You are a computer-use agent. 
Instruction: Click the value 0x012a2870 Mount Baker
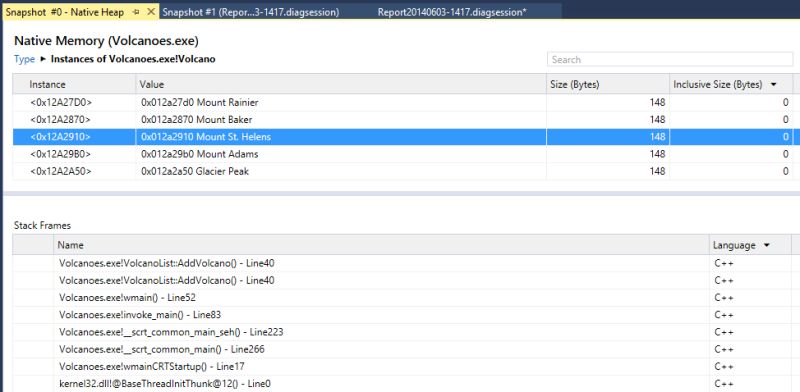(196, 120)
